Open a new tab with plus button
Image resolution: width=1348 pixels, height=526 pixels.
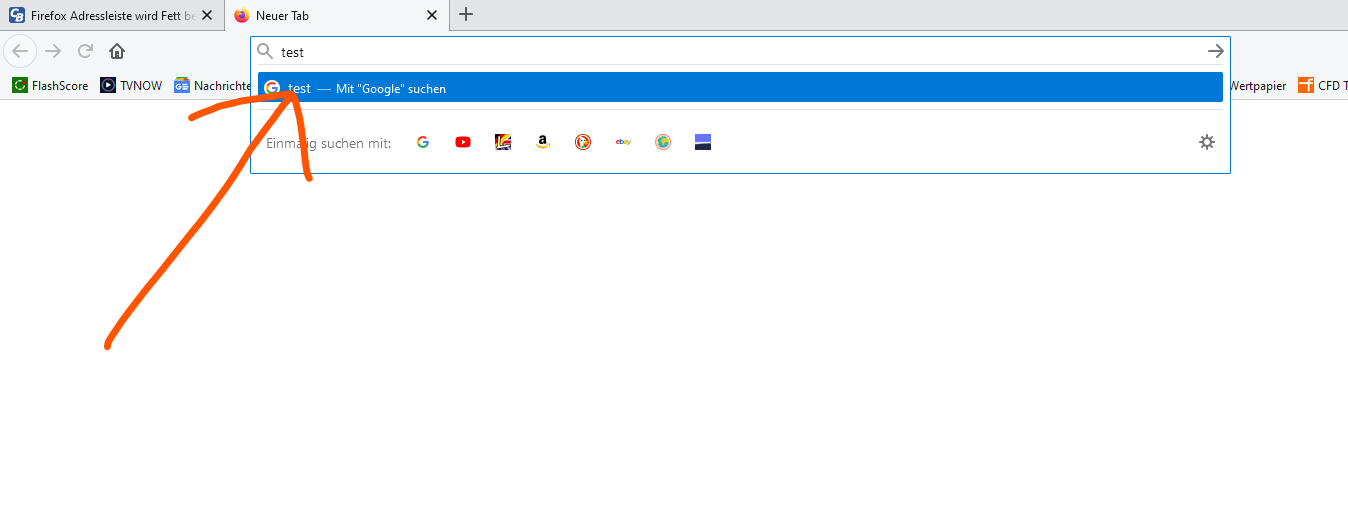466,14
